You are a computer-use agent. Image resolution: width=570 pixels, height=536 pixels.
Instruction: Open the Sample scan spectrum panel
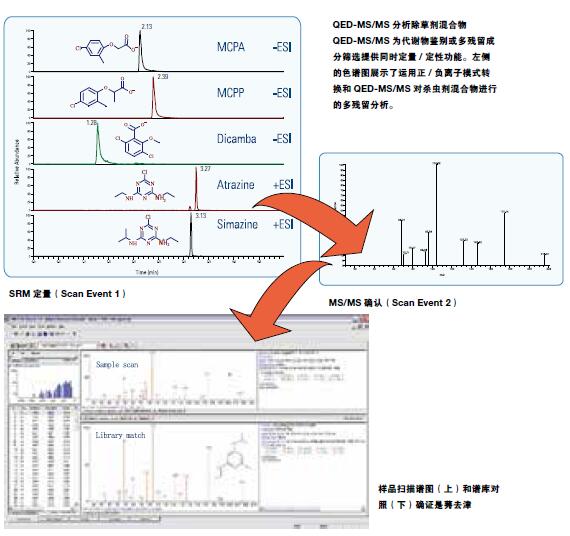click(169, 380)
